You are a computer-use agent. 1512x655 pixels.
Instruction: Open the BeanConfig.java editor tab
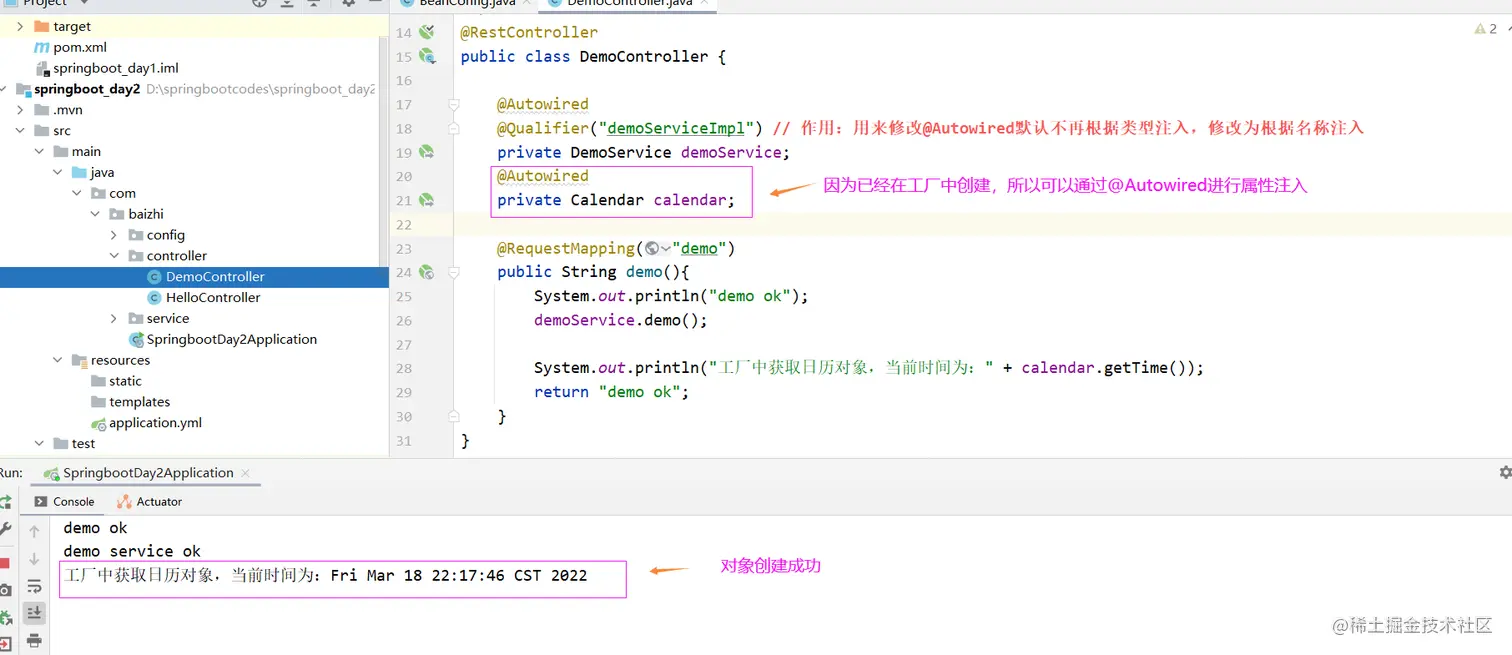[465, 4]
